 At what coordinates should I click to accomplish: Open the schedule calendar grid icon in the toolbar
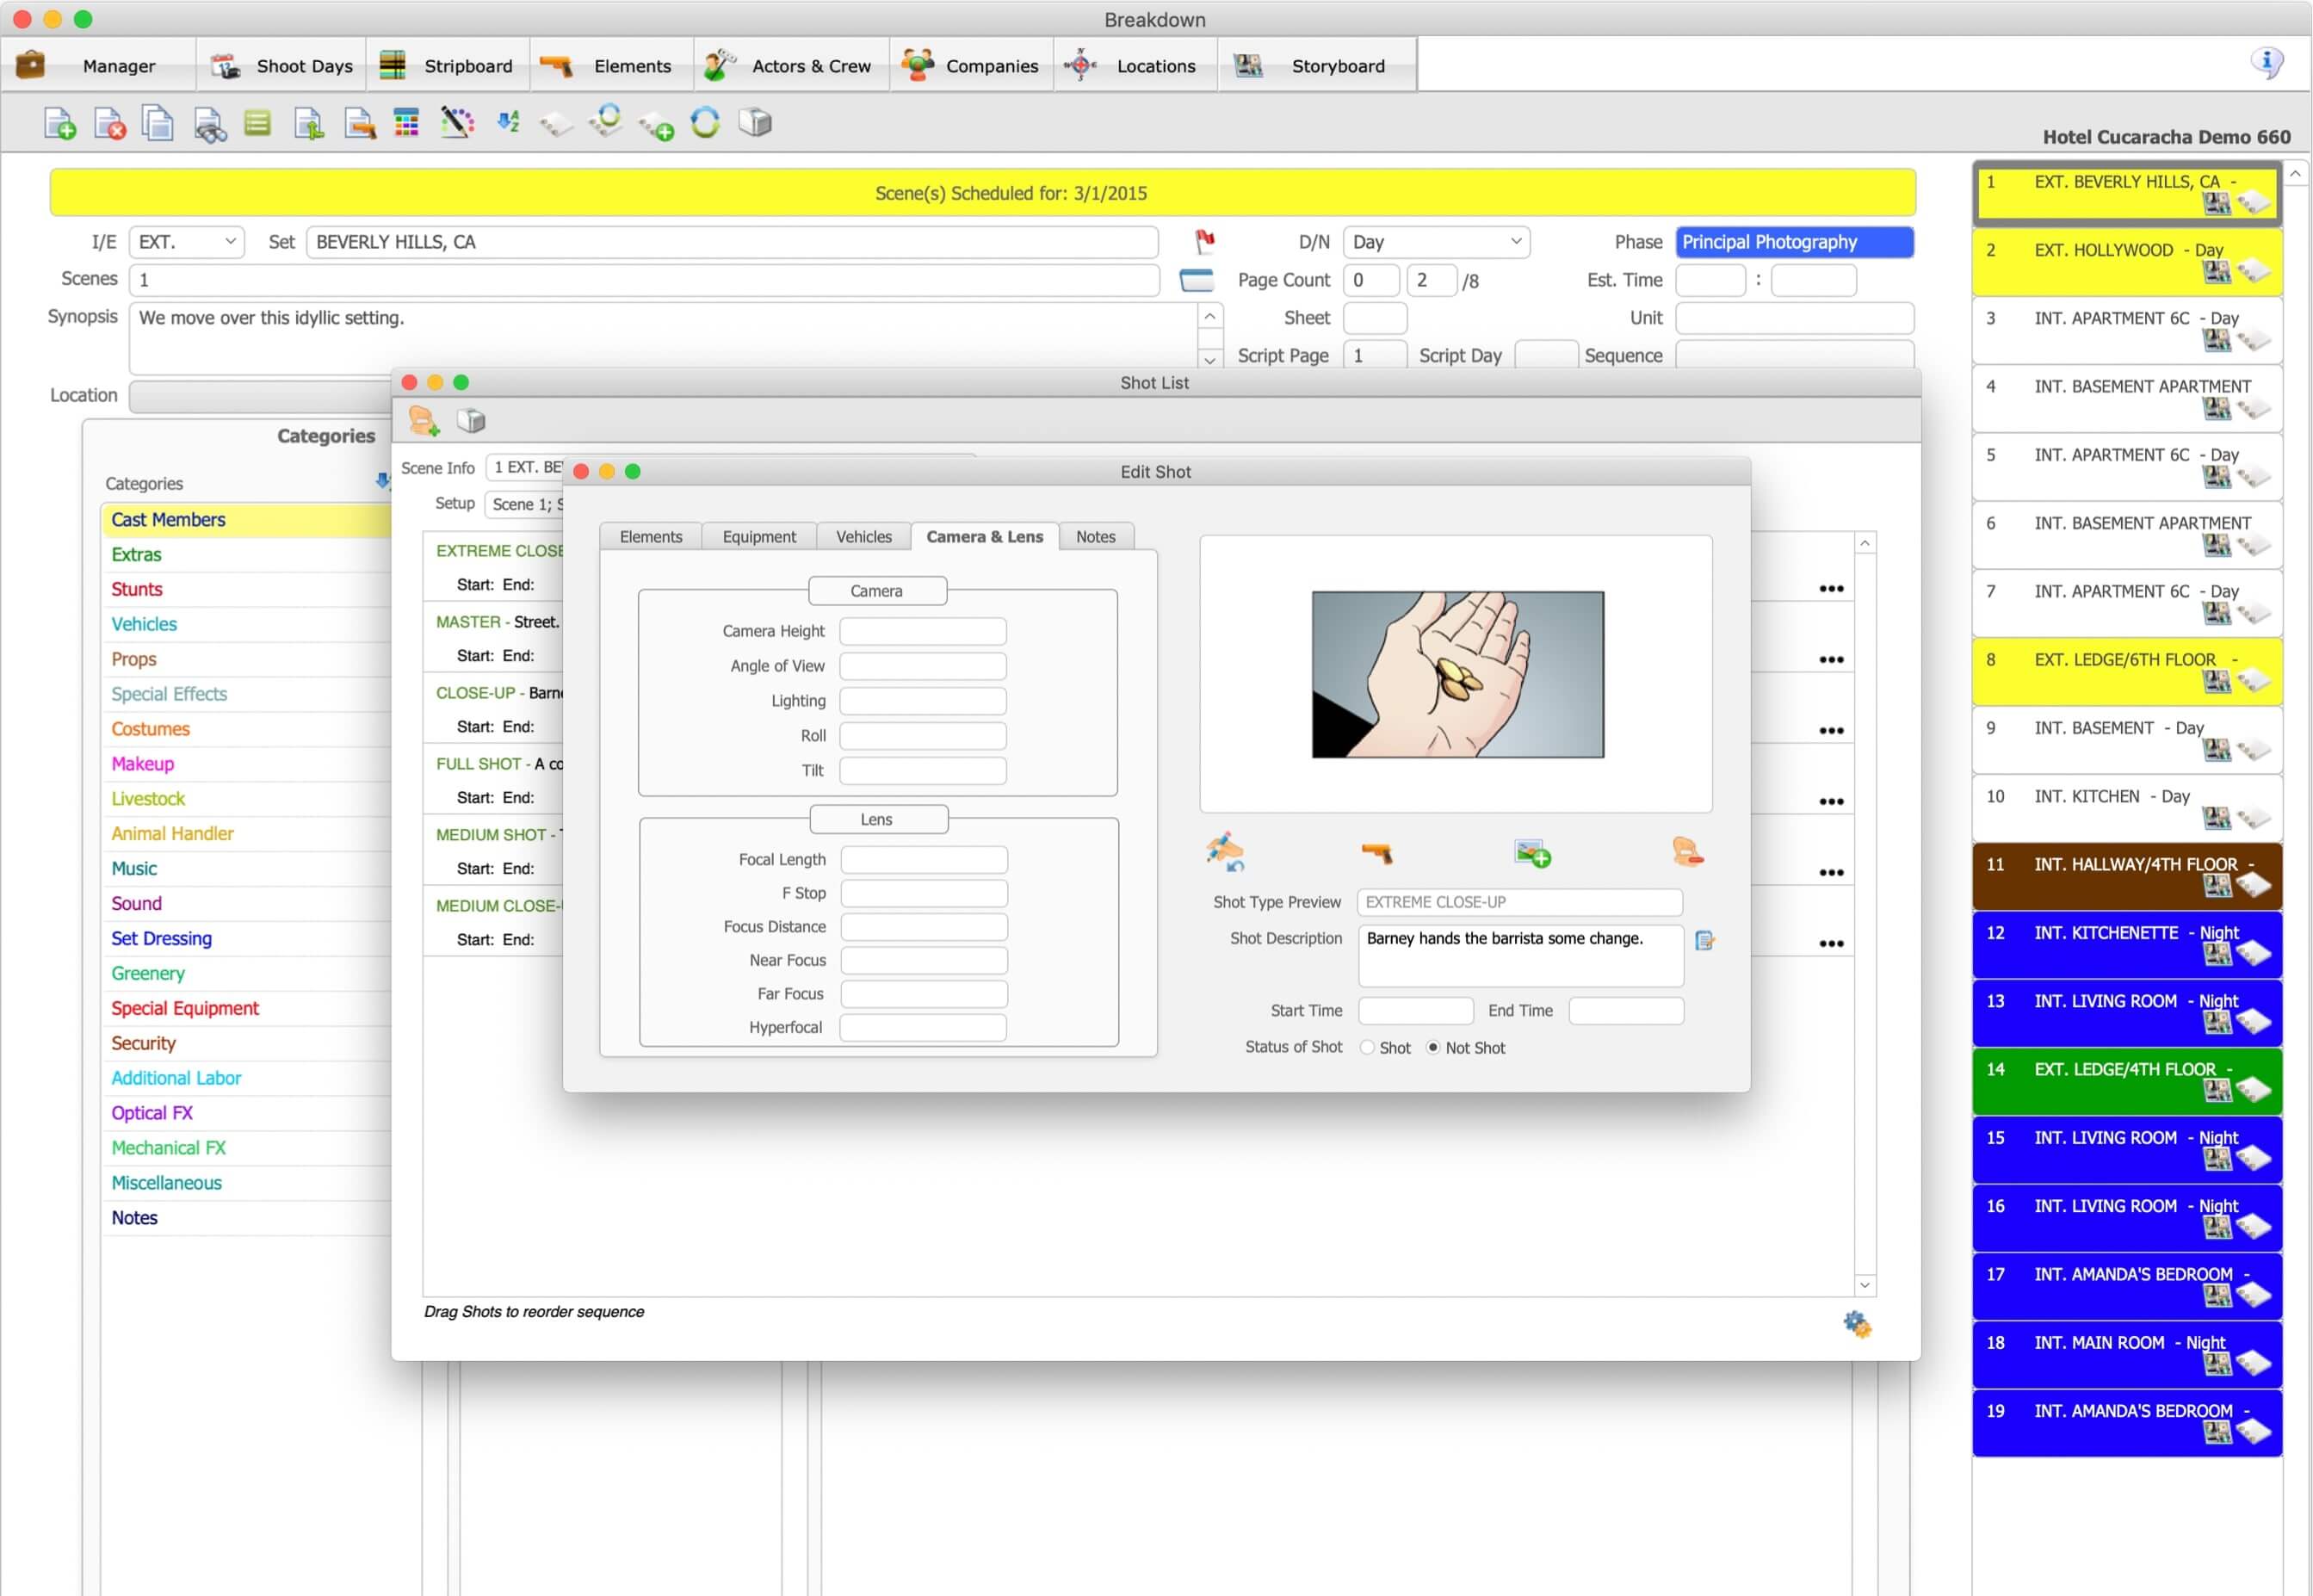pos(406,122)
